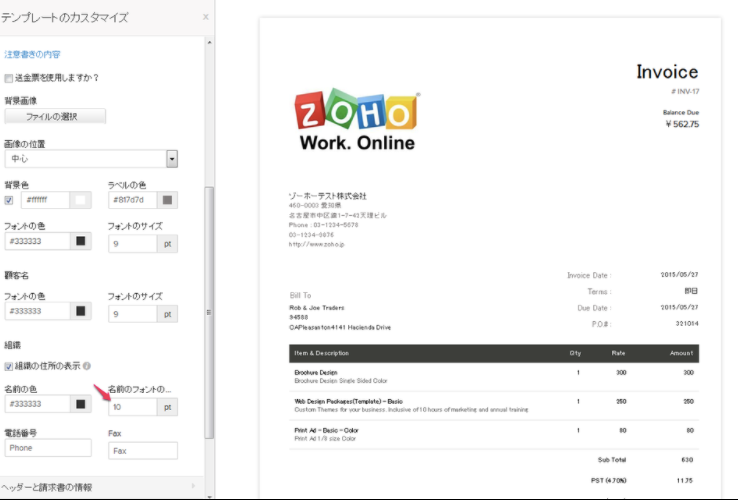Click the Brochure Design line item
The width and height of the screenshot is (738, 500).
[316, 372]
